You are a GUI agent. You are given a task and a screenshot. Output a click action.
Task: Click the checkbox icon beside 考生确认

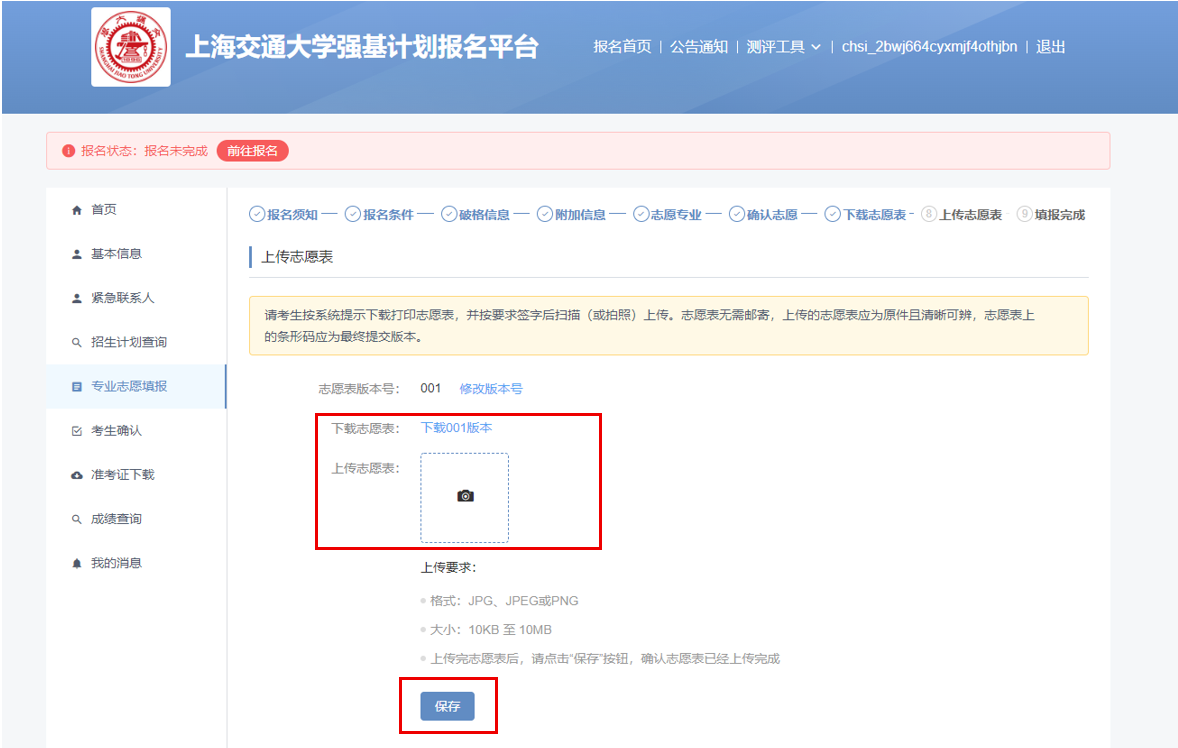coord(77,431)
